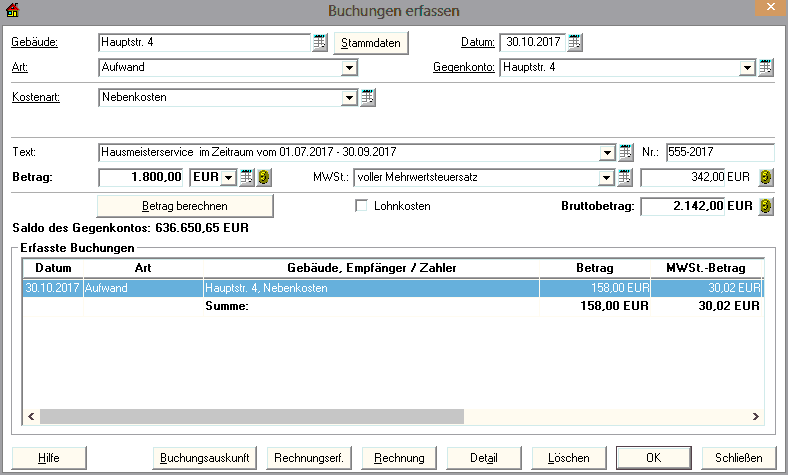Expand the Art dropdown showing Aufwand
This screenshot has height=475, width=788.
click(x=349, y=68)
